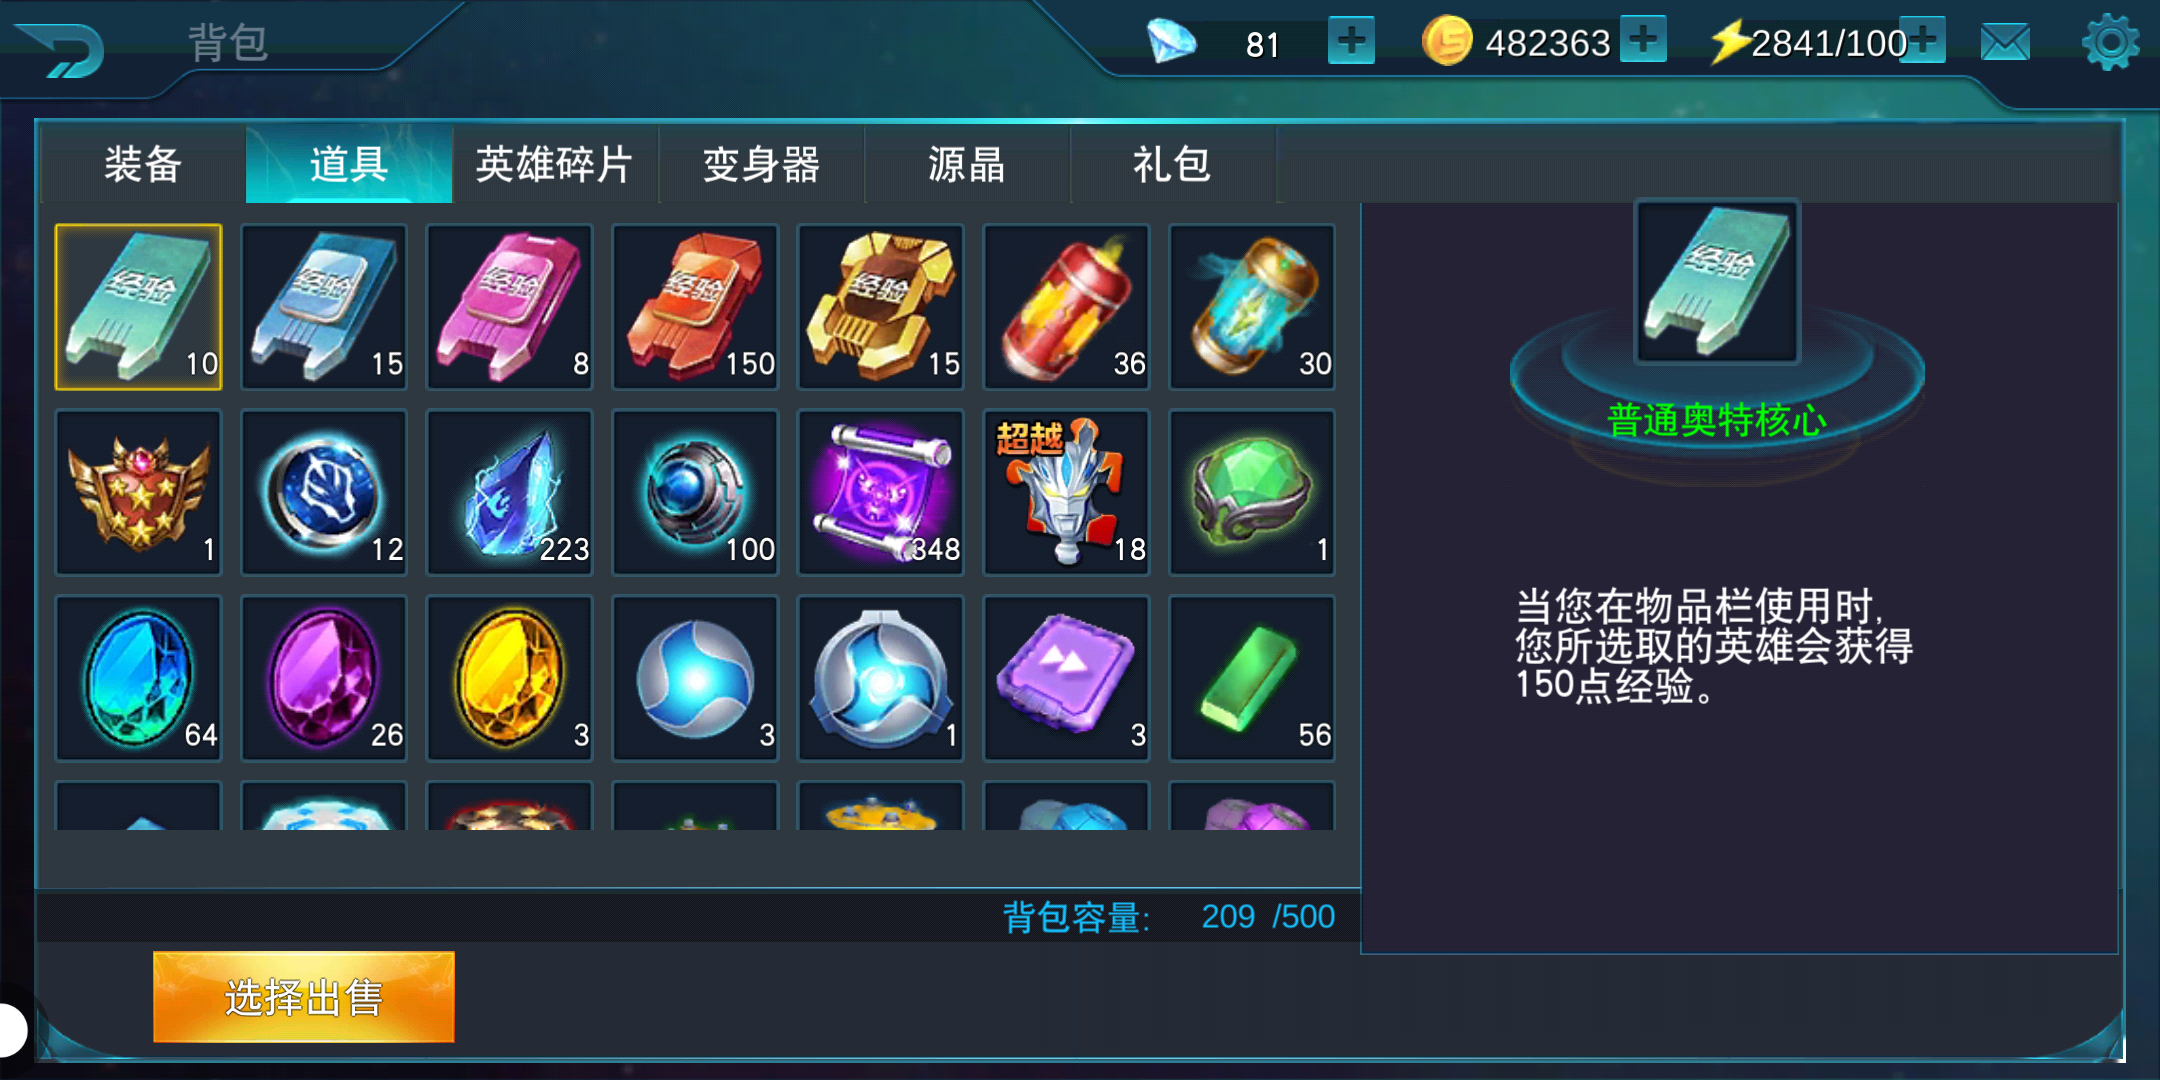Viewport: 2160px width, 1080px height.
Task: Open the 变身器 tab
Action: (x=762, y=164)
